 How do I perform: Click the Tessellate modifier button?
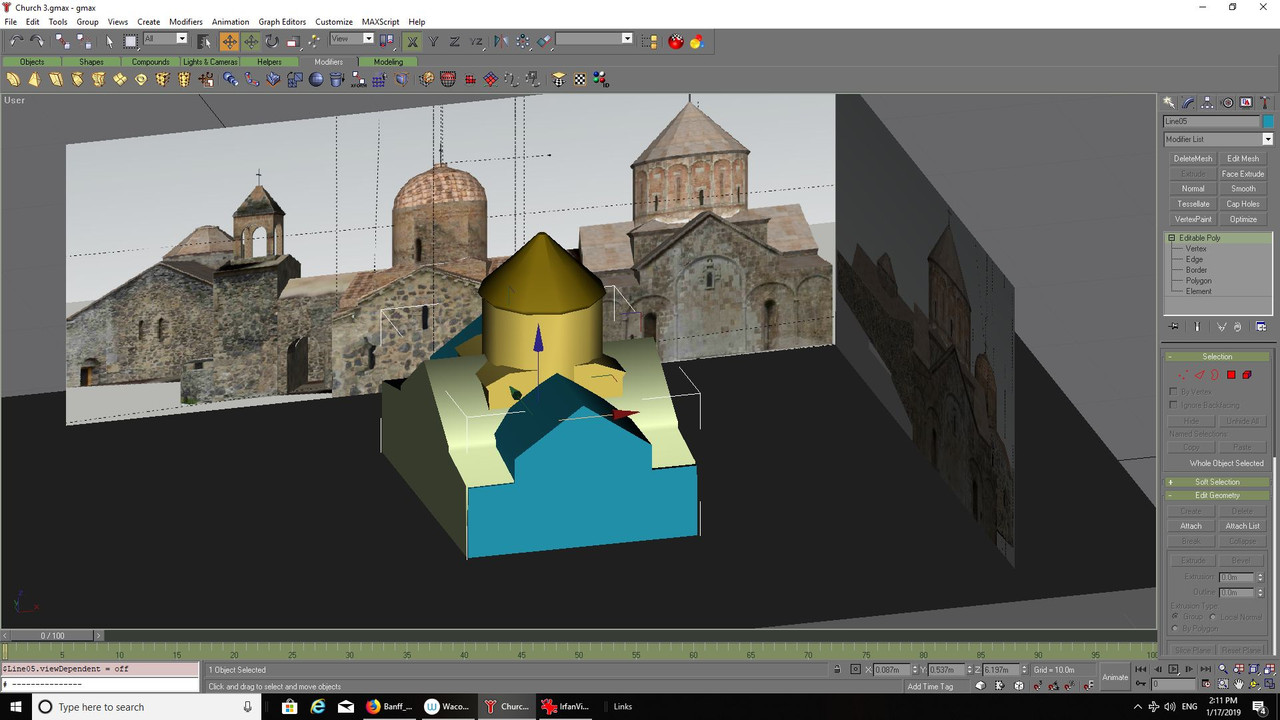tap(1193, 204)
